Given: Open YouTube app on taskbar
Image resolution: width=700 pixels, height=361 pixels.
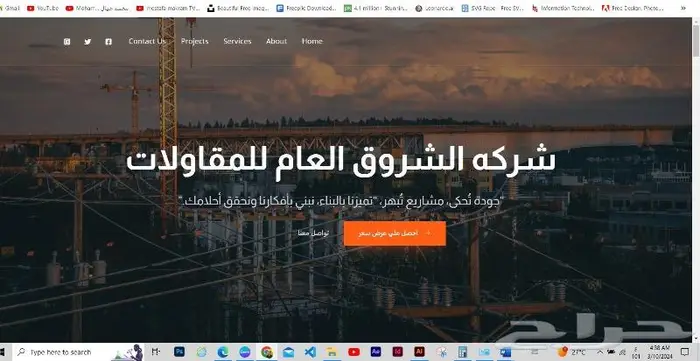Looking at the screenshot, I should pos(354,352).
